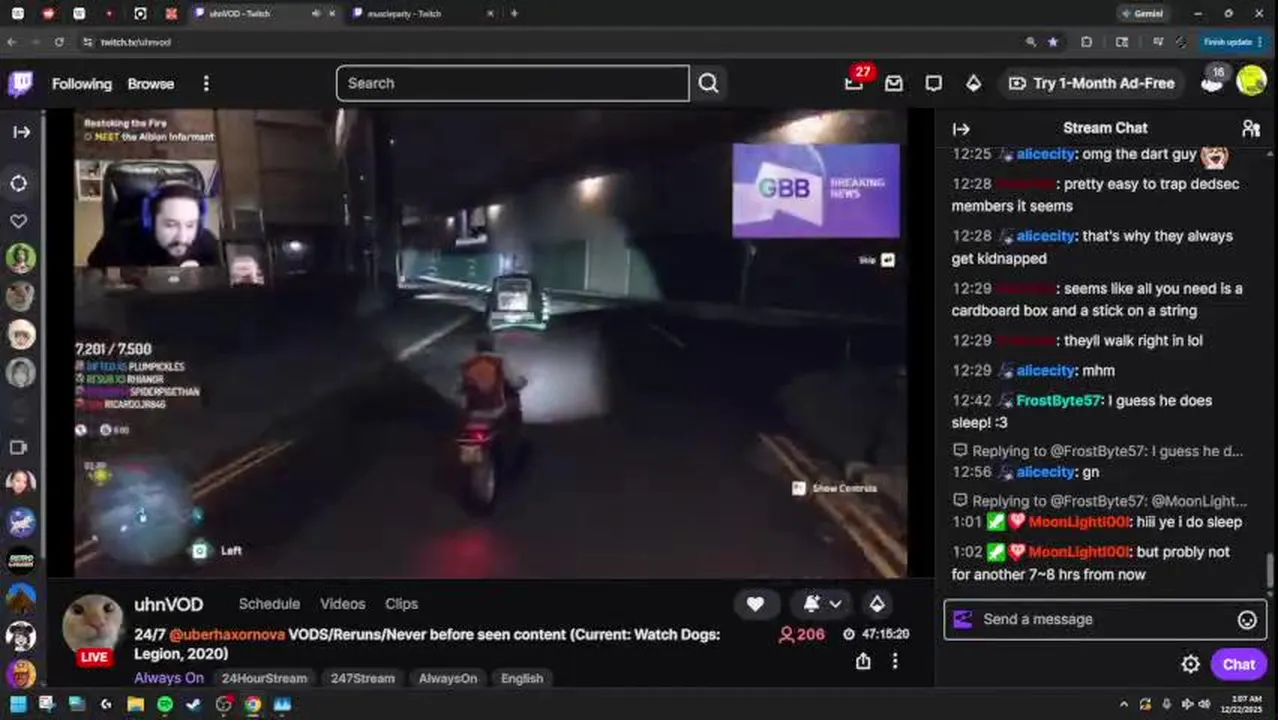Screen dimensions: 1278x720
Task: Open the camera icon in left sidebar
Action: 19,447
